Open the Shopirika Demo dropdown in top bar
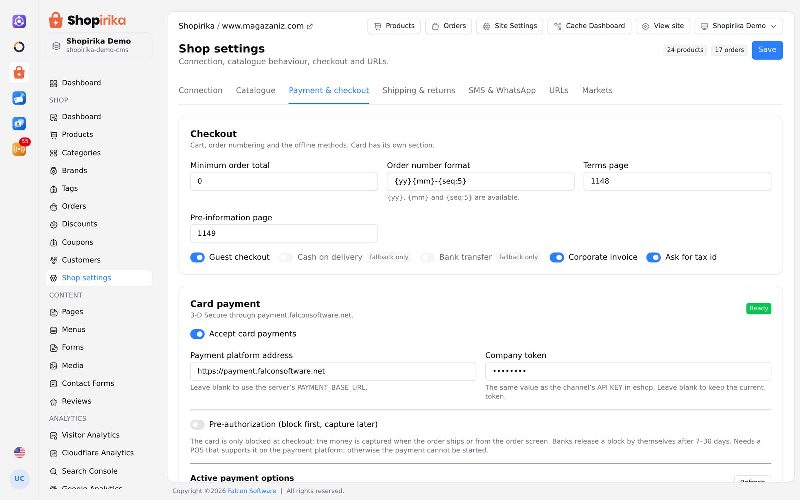Viewport: 800px width, 500px height. [738, 26]
